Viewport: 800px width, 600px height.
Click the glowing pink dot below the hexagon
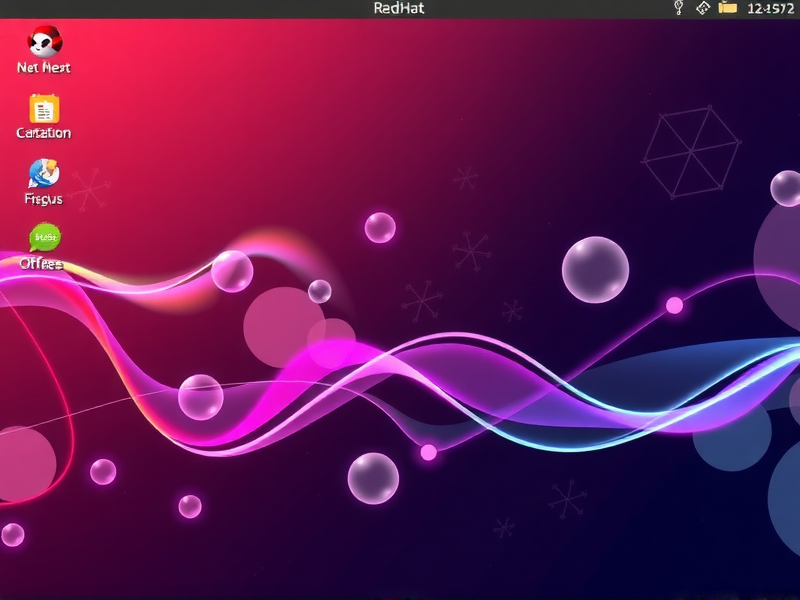pyautogui.click(x=675, y=305)
